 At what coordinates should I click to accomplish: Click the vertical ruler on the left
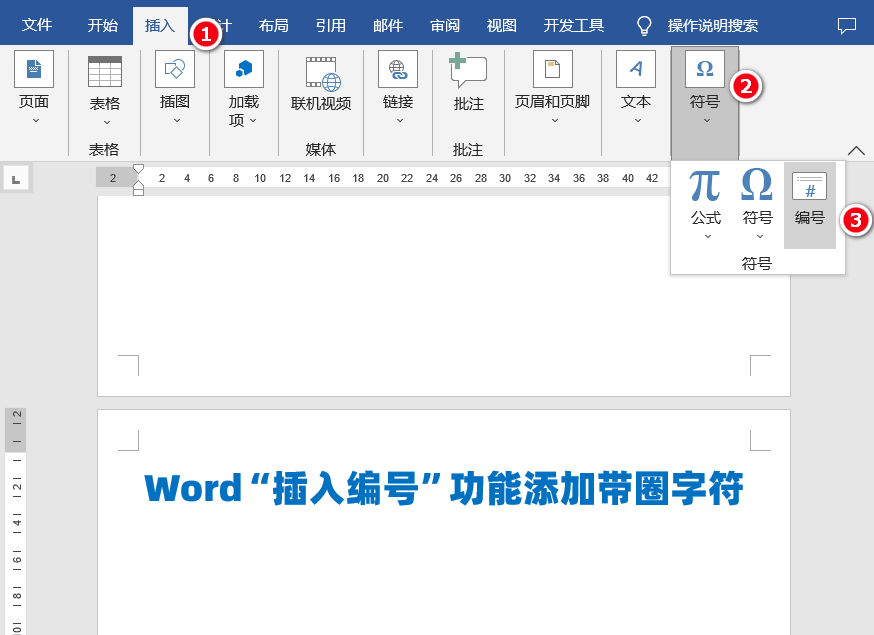click(x=16, y=521)
